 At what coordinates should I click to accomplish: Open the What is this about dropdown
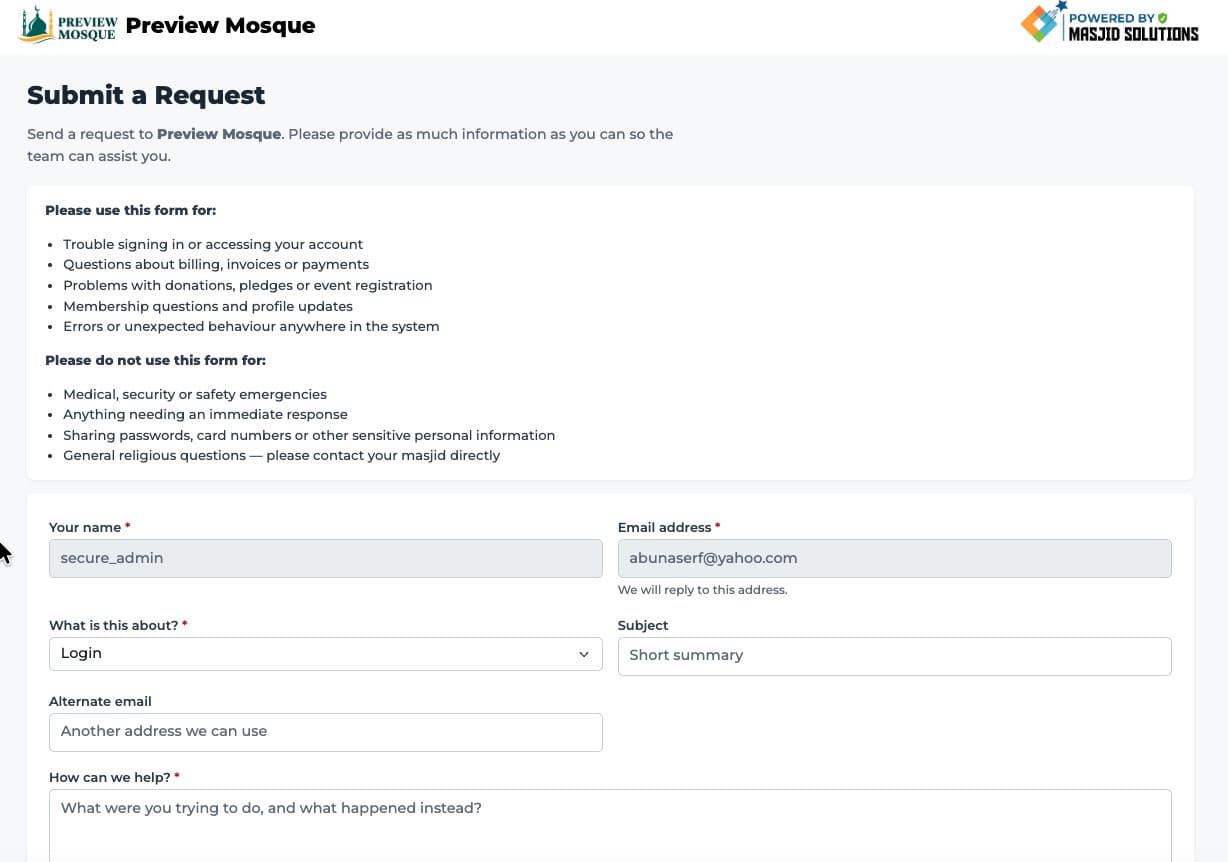pos(326,654)
